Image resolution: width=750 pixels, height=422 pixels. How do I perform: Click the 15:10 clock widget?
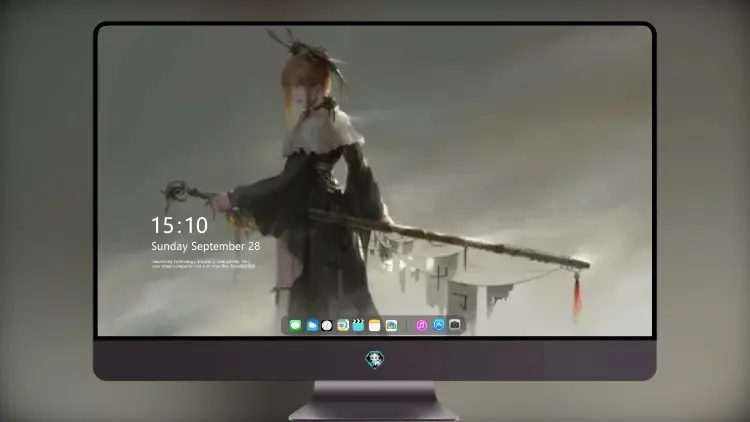point(180,225)
